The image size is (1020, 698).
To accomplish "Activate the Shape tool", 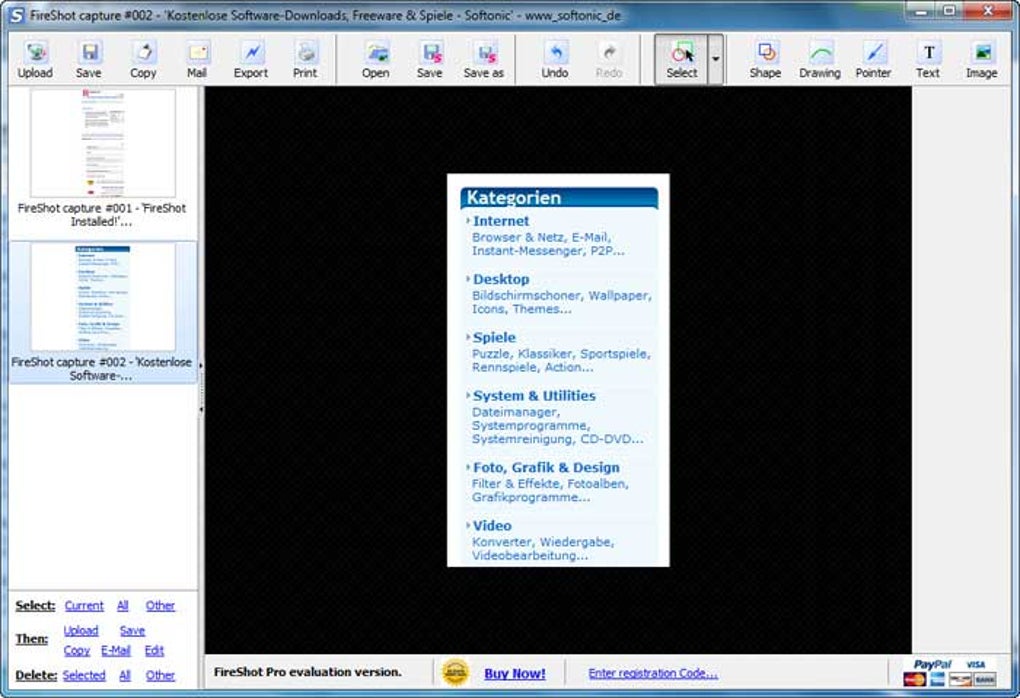I will point(765,60).
